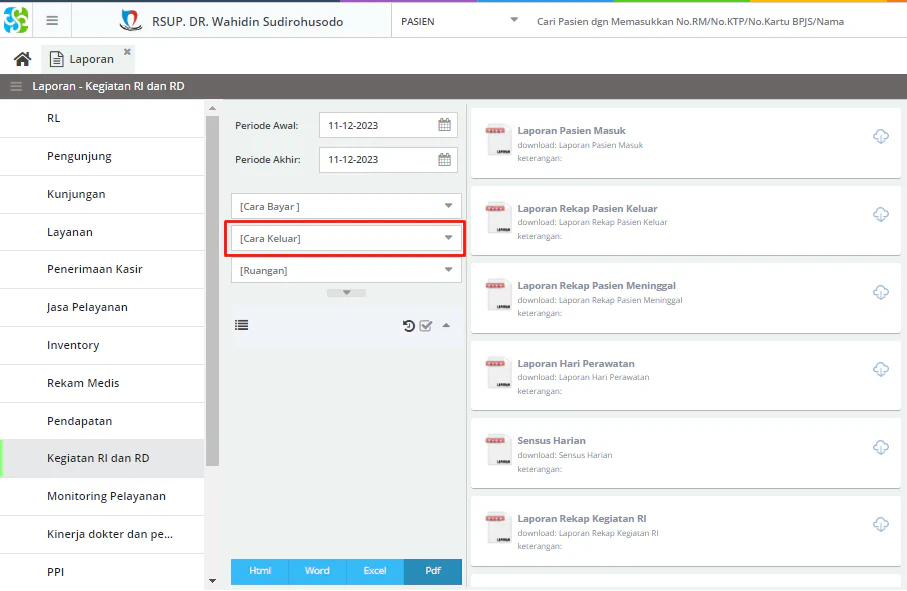Screen dimensions: 907x591
Task: Open the Pendapatan report category
Action: click(102, 421)
